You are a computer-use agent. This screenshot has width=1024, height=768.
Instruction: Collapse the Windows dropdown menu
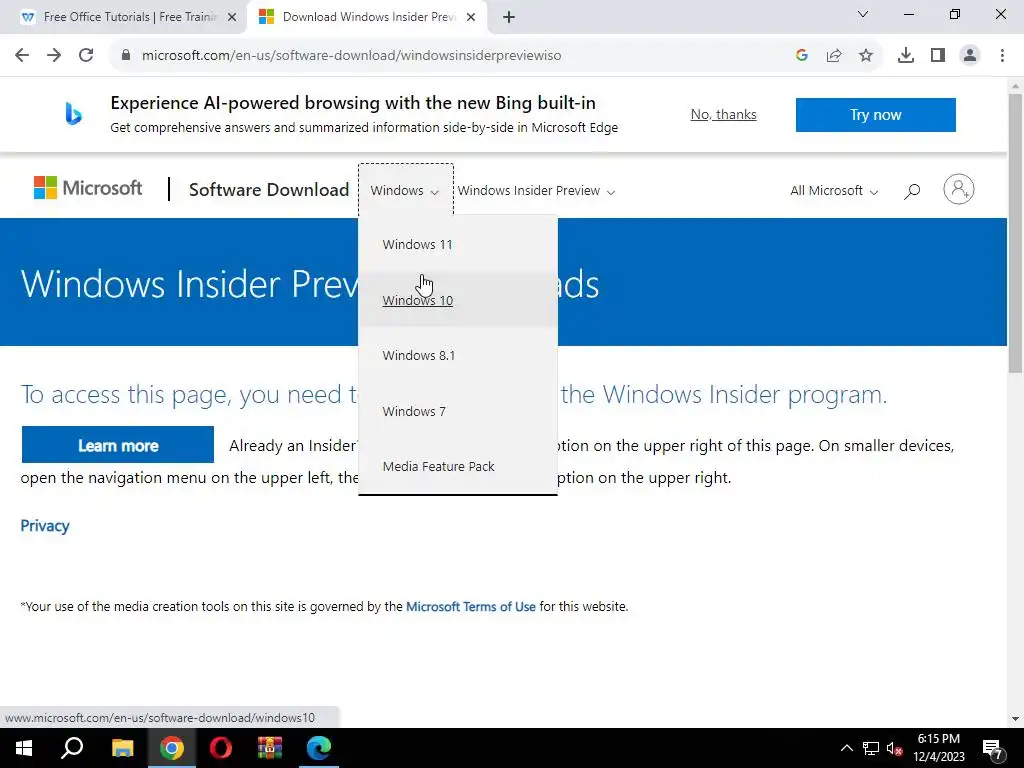point(405,191)
